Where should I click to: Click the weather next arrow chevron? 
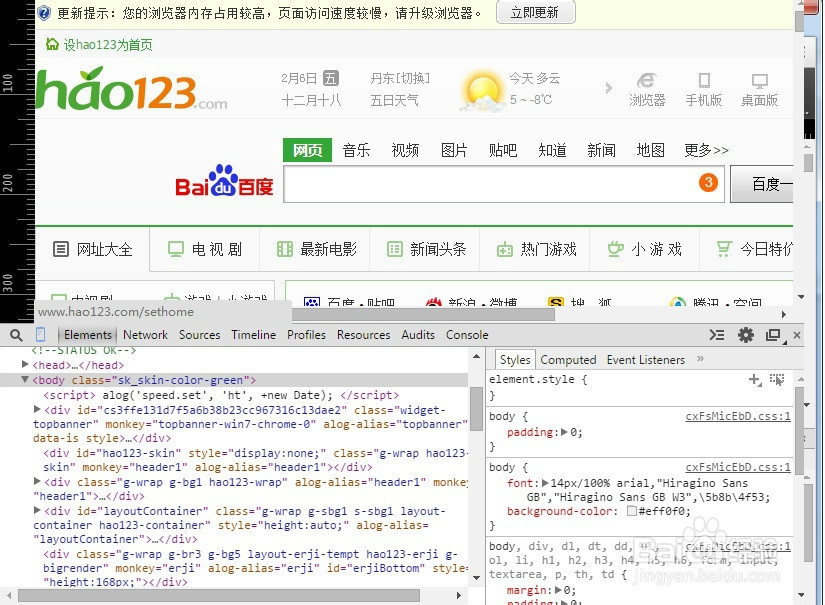coord(608,88)
